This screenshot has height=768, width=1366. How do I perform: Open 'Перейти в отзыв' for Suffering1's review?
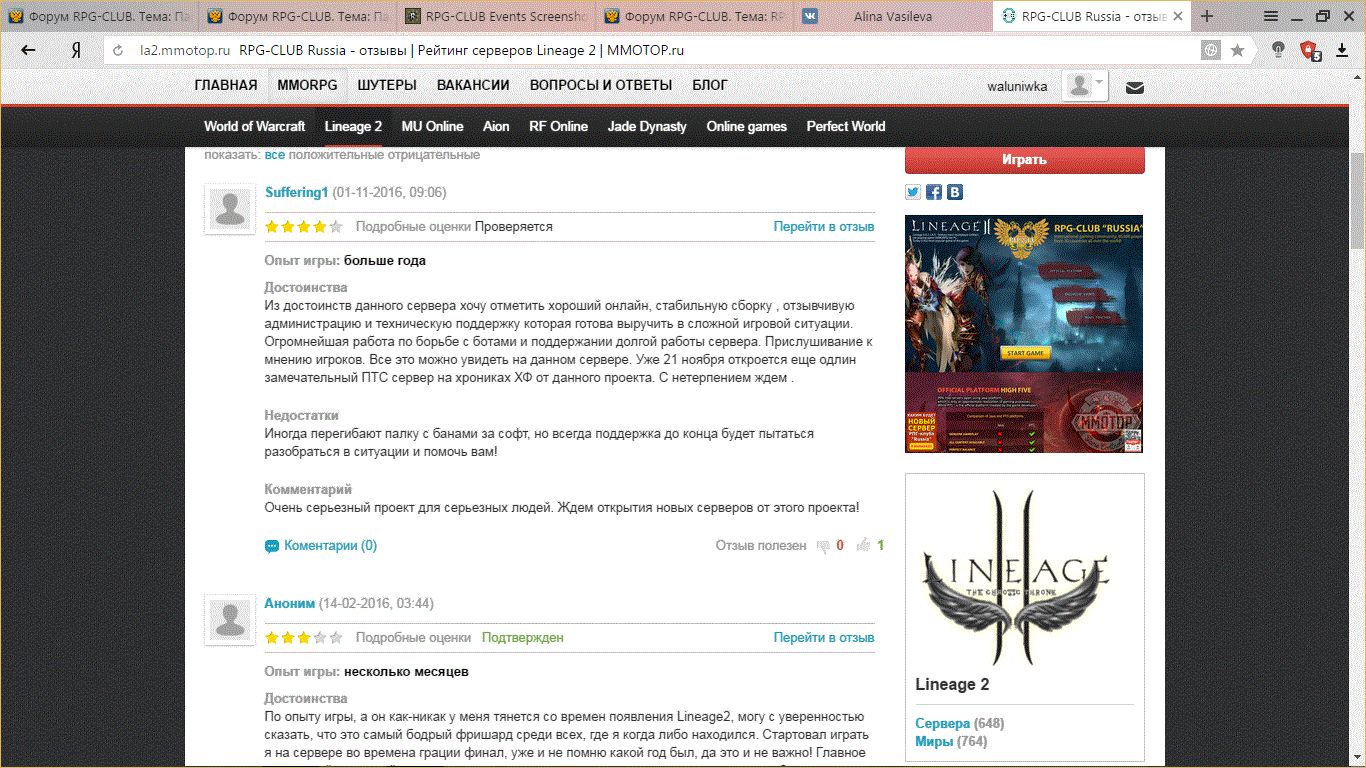[x=824, y=227]
